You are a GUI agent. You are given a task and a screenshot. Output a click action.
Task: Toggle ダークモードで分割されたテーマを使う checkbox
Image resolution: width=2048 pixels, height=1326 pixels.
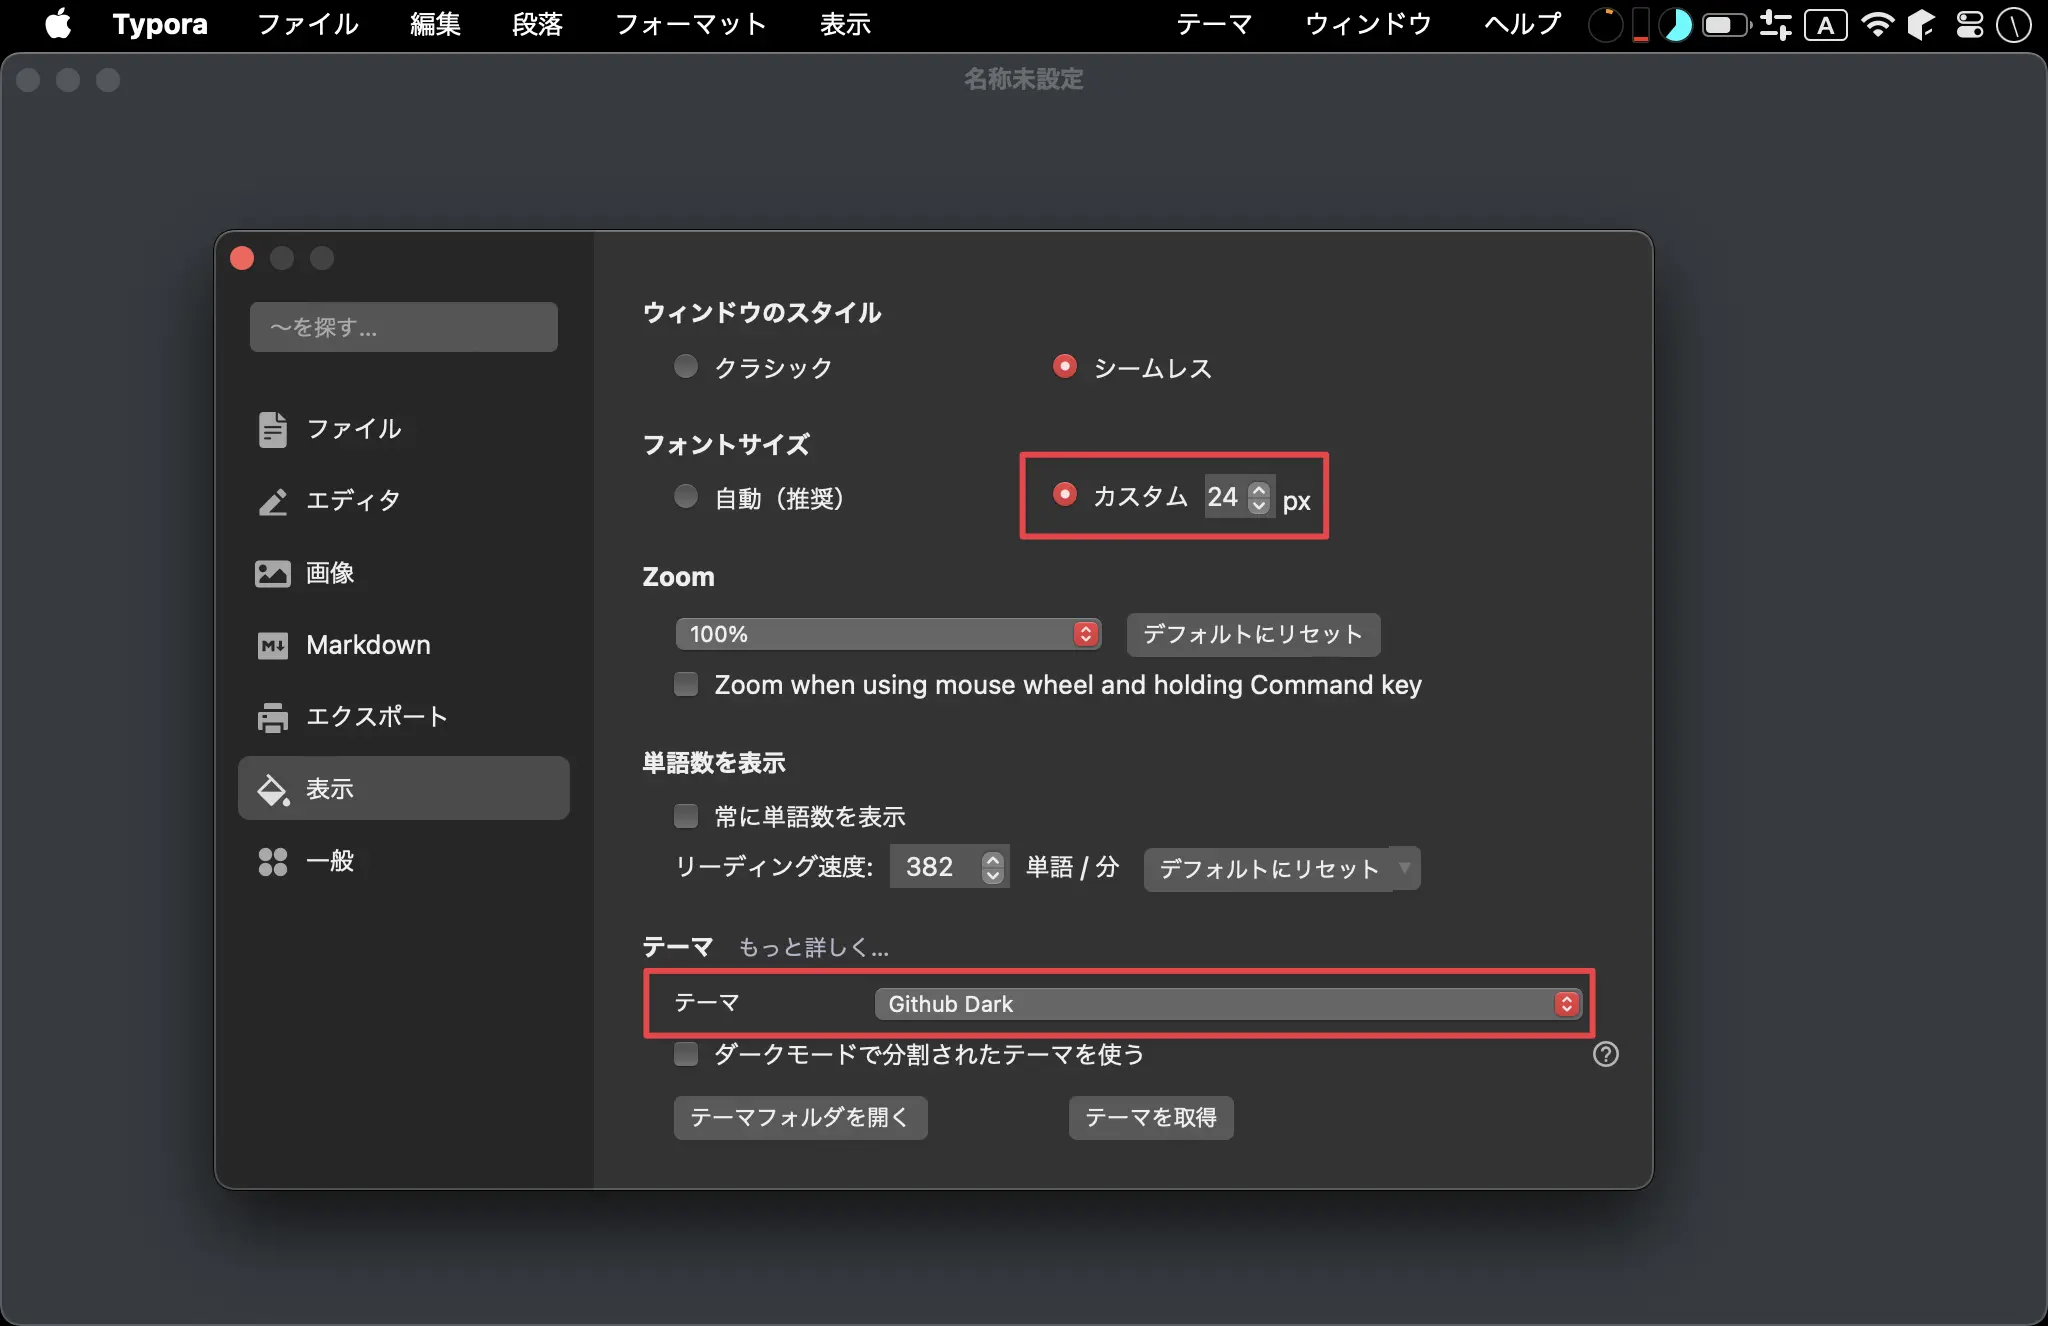coord(686,1054)
